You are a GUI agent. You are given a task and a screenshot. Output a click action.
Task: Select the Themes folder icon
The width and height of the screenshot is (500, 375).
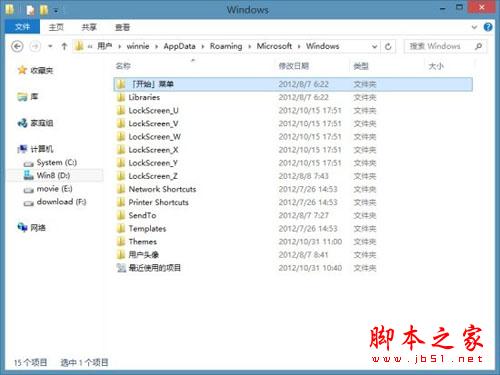click(x=121, y=242)
